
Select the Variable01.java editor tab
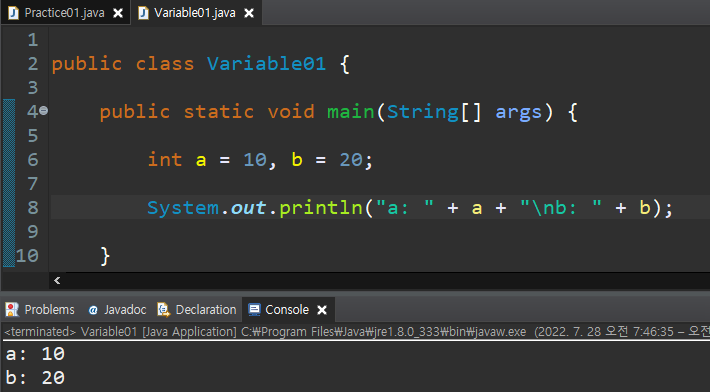coord(196,13)
